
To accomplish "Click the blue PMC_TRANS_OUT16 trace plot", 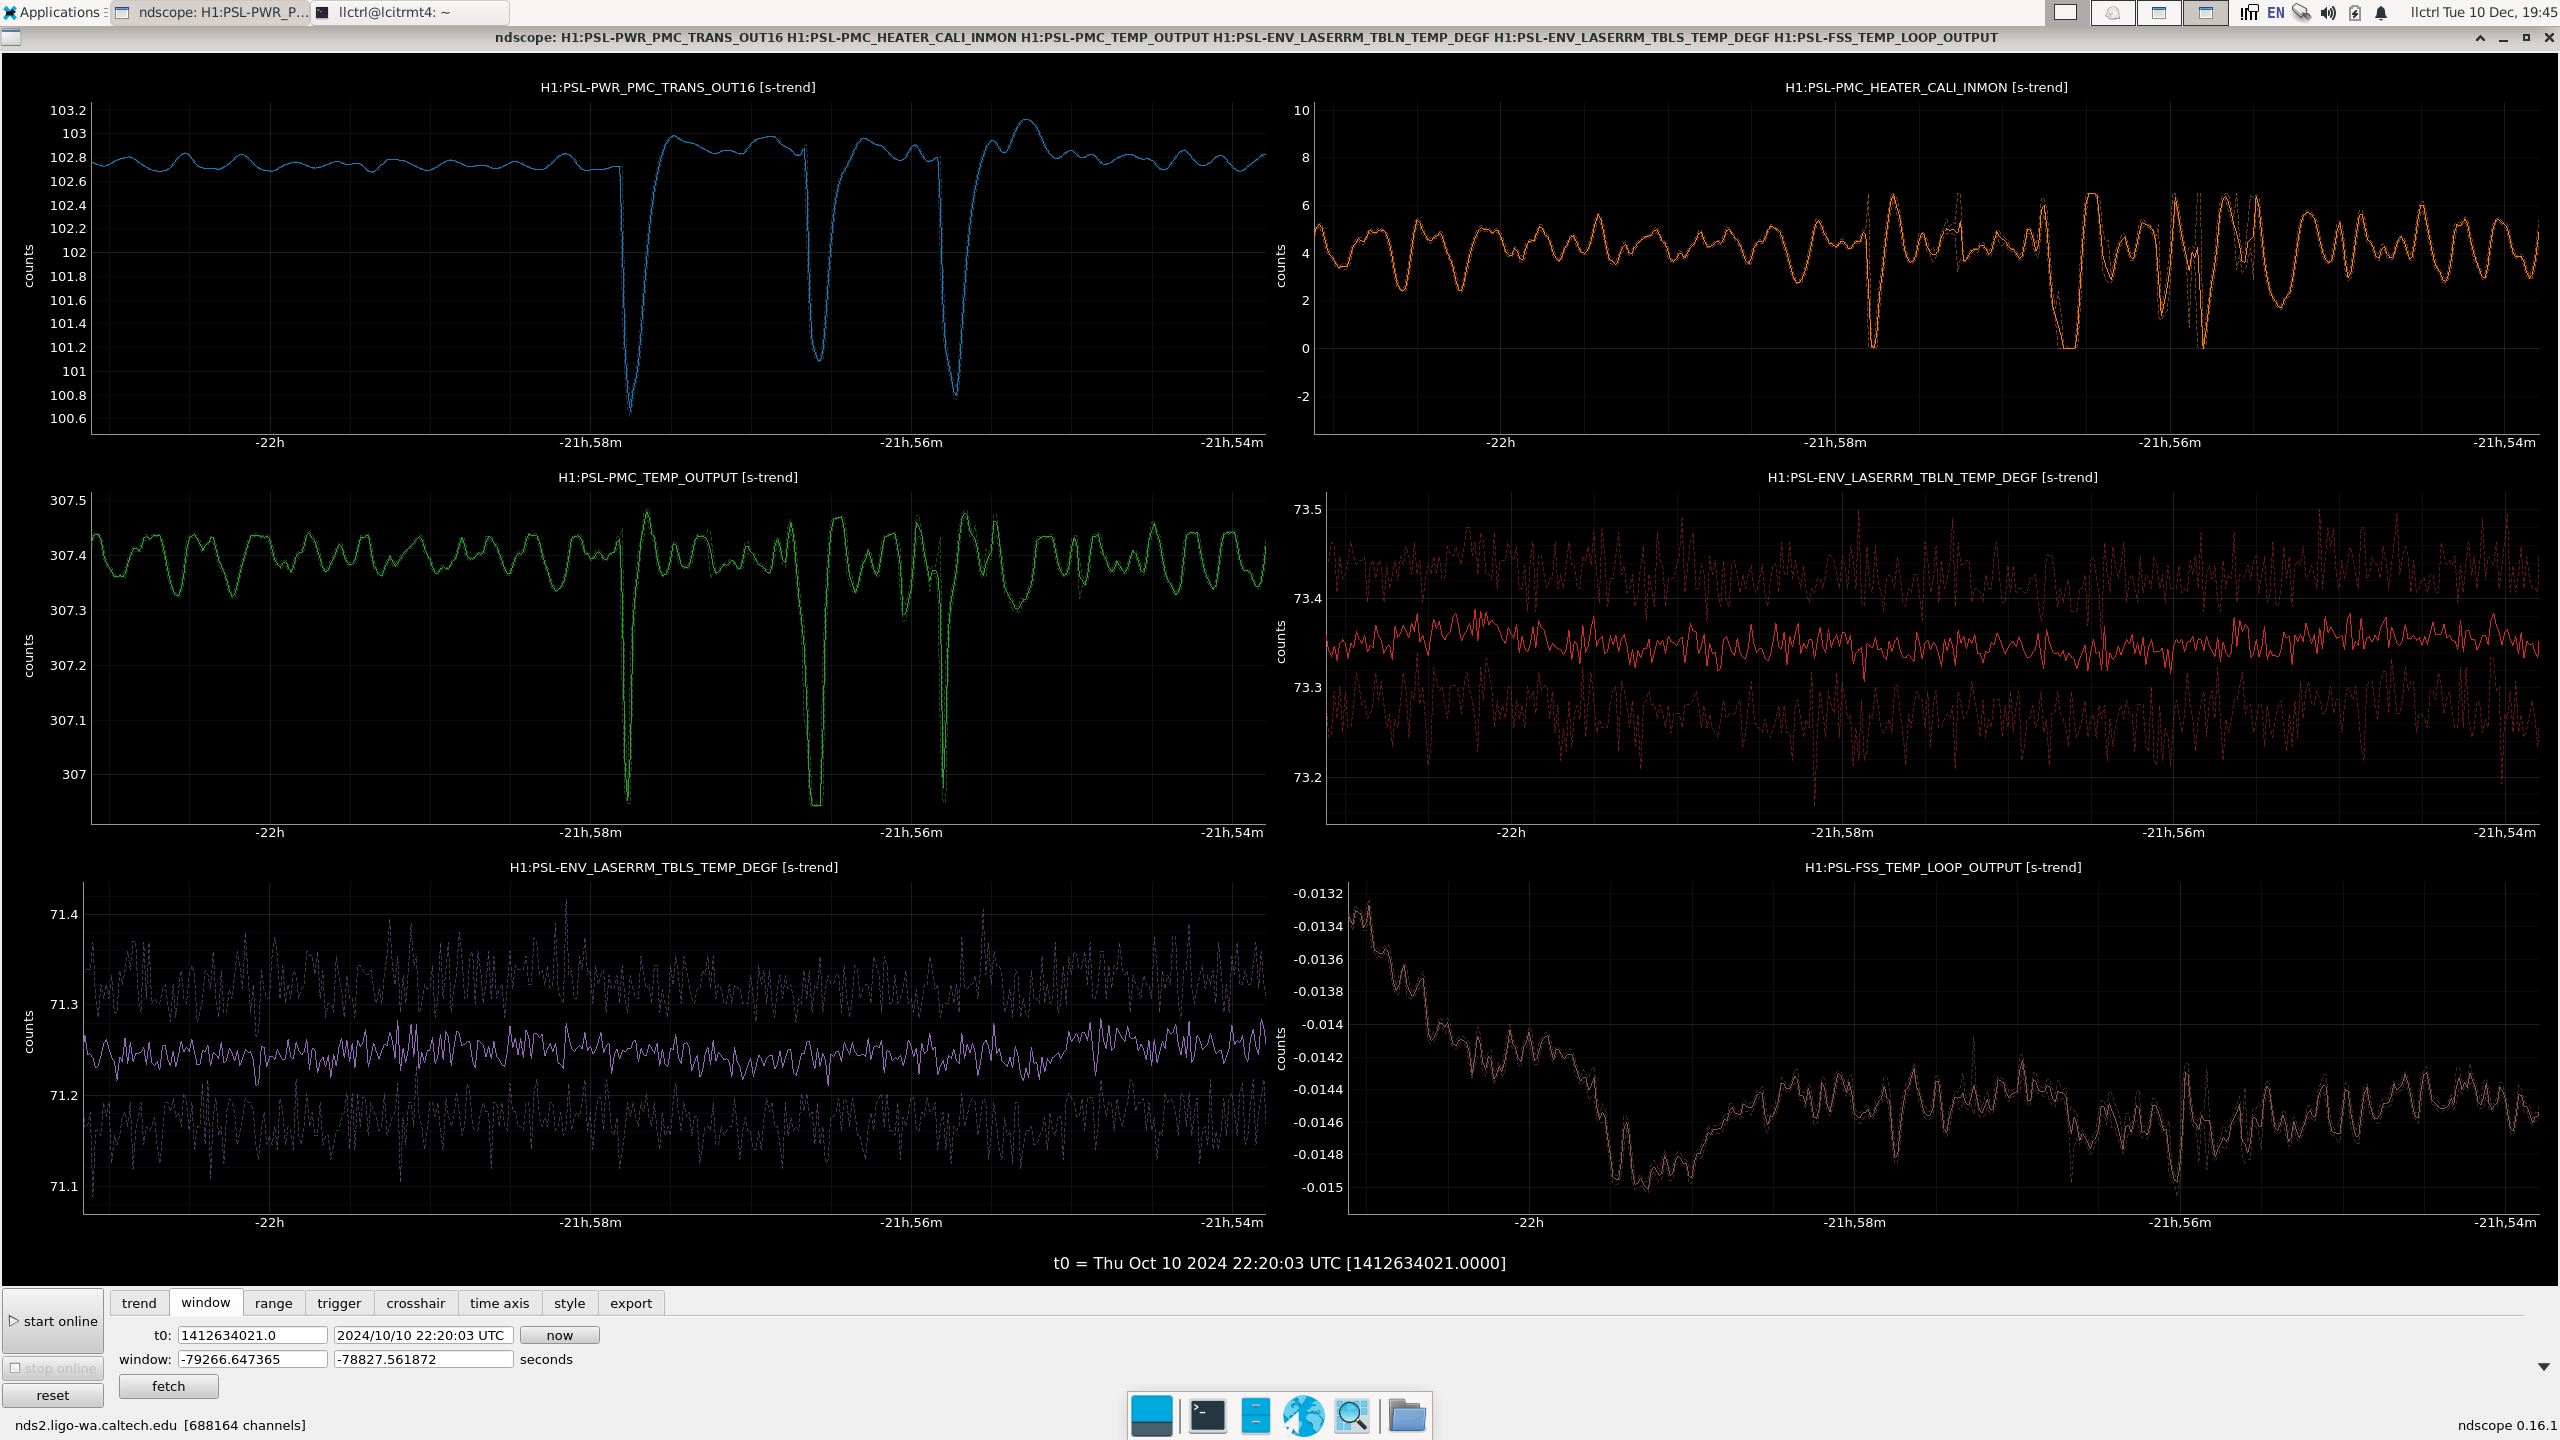I will 678,267.
